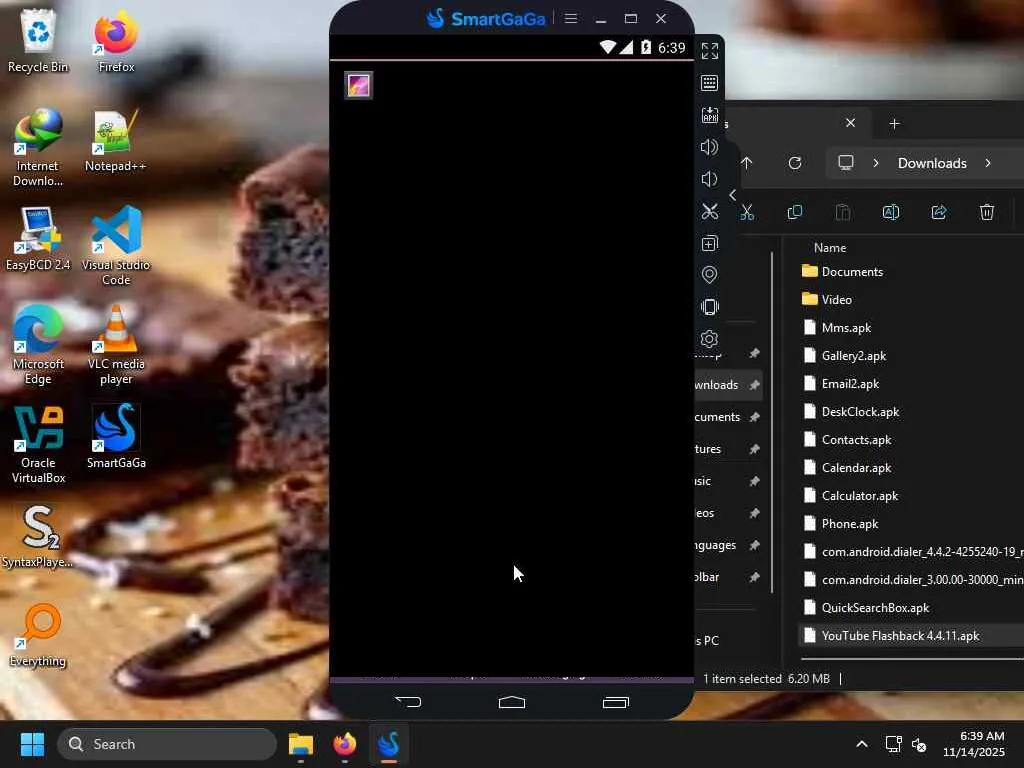Select the Calculator.apk file

(859, 496)
